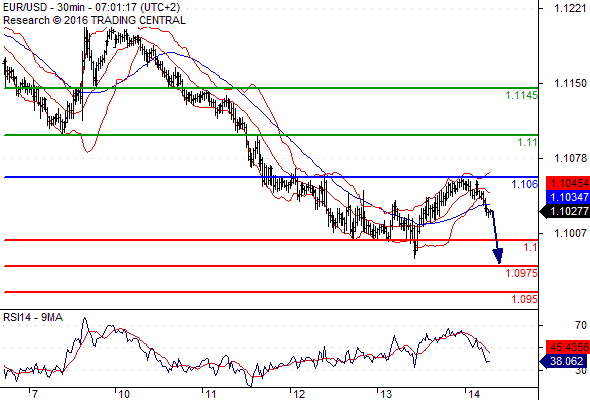Click the red 1.10454 price tag

[x=568, y=183]
